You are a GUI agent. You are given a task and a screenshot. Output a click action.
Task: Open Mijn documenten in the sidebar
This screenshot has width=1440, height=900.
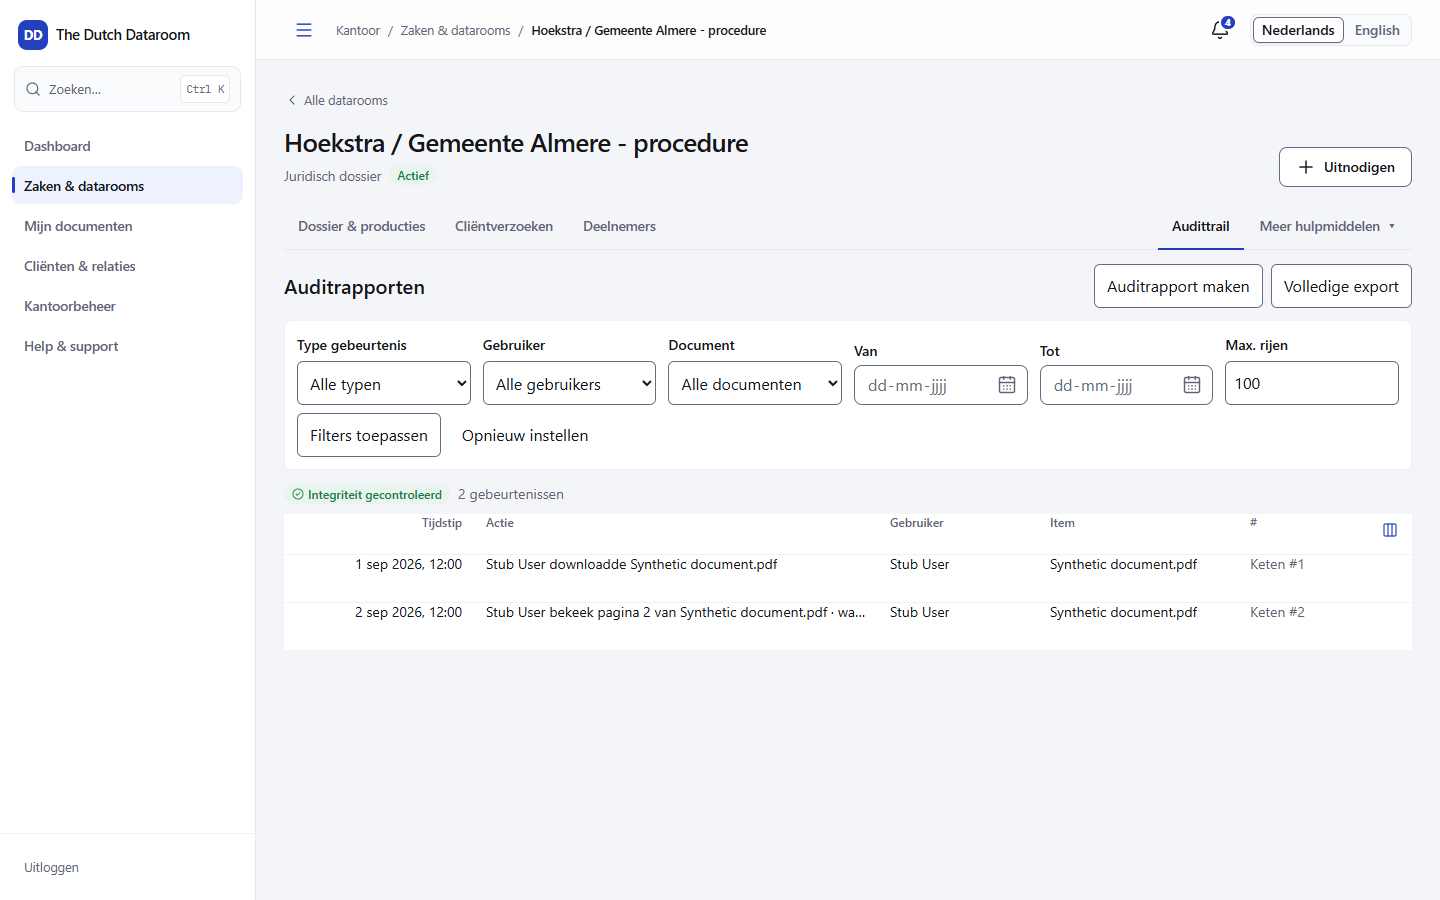[128, 226]
